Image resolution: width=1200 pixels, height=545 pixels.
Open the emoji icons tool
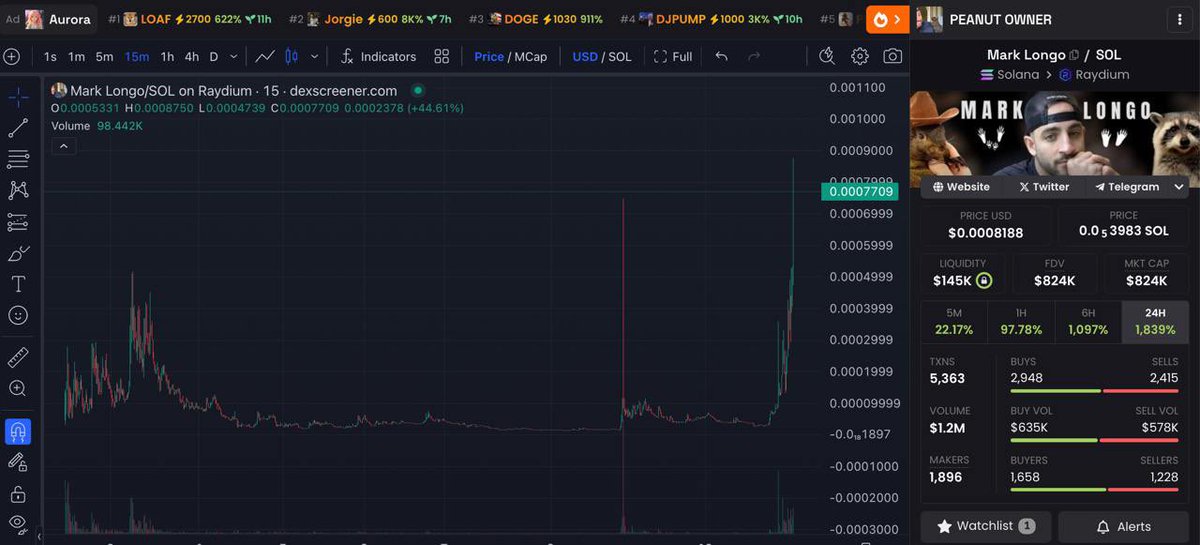tap(18, 315)
